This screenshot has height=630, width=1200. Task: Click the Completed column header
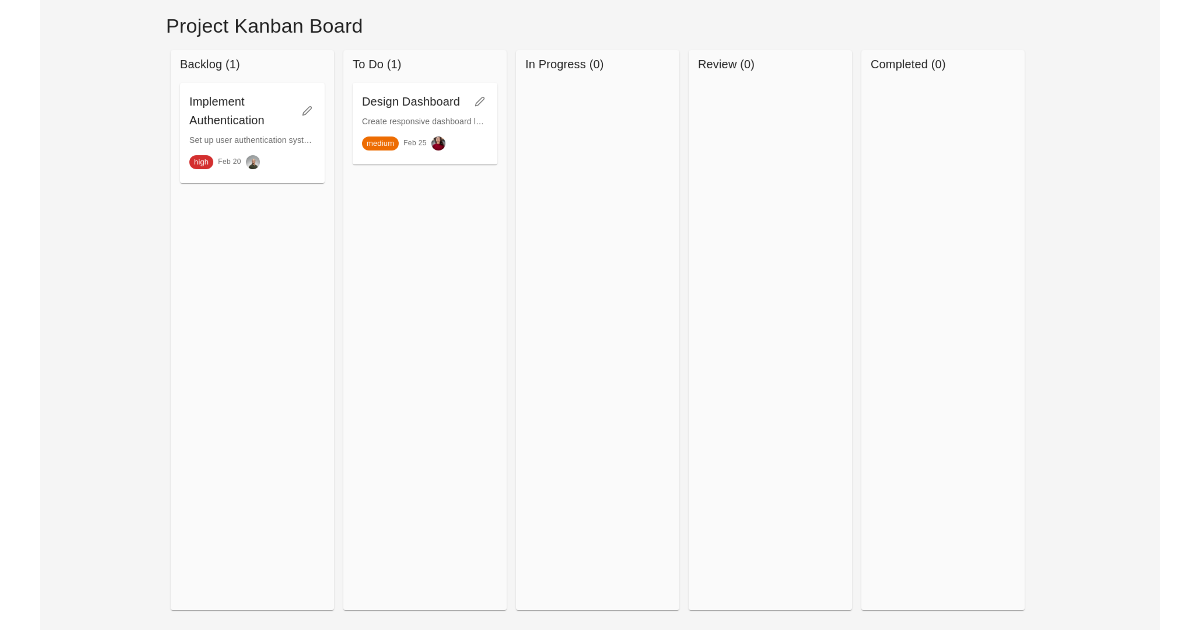(908, 64)
